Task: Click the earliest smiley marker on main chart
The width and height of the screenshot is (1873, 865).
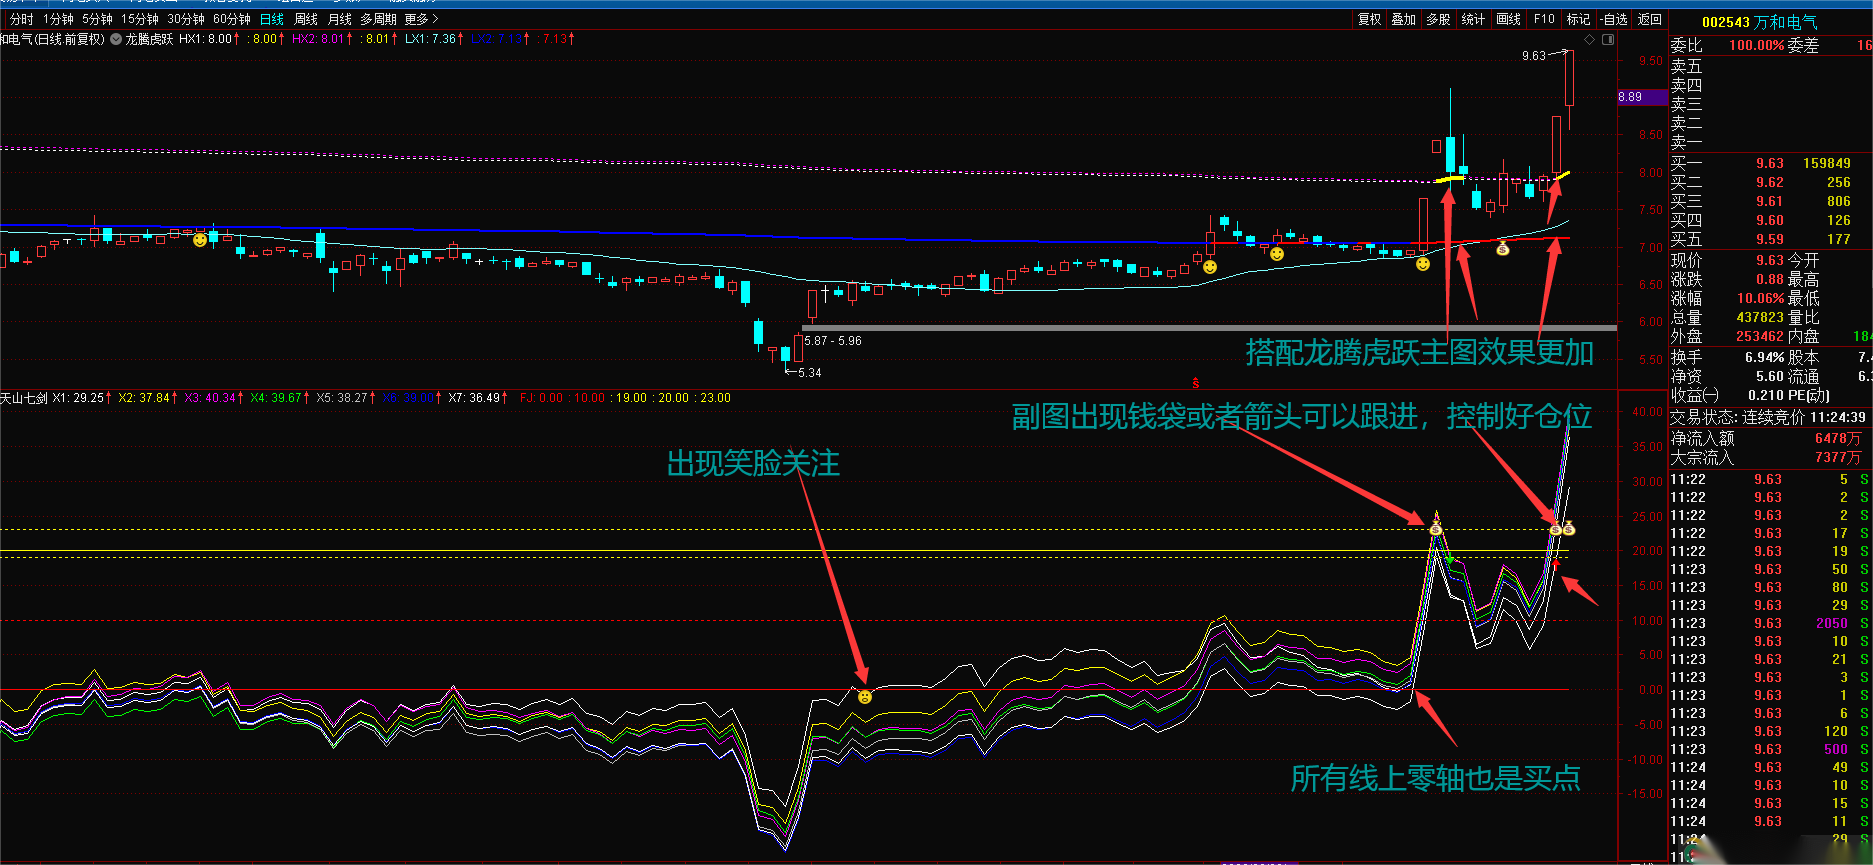Action: pyautogui.click(x=200, y=240)
